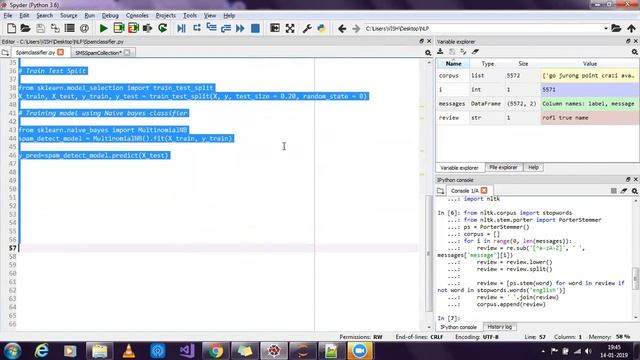
Task: Run current cell and advance to next
Action: pos(133,28)
